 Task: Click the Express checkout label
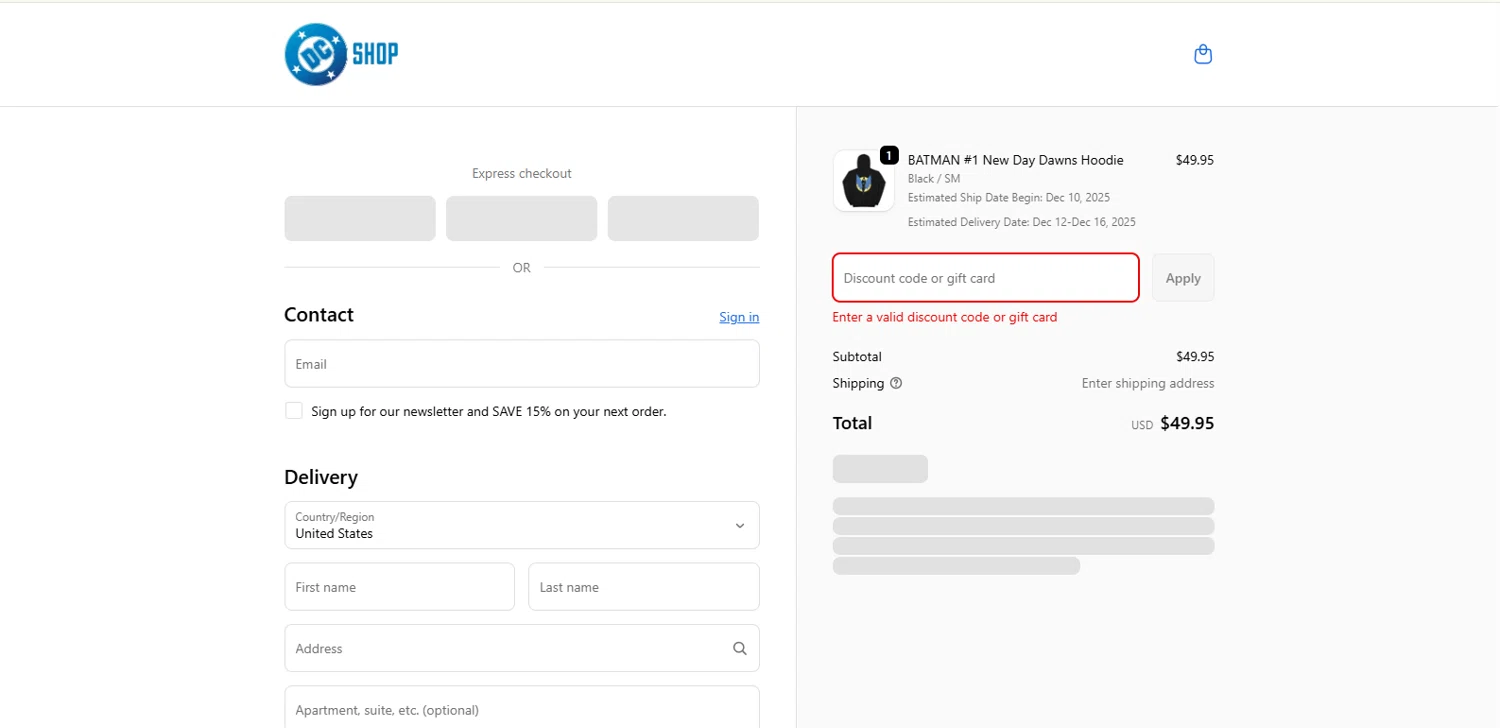click(522, 173)
